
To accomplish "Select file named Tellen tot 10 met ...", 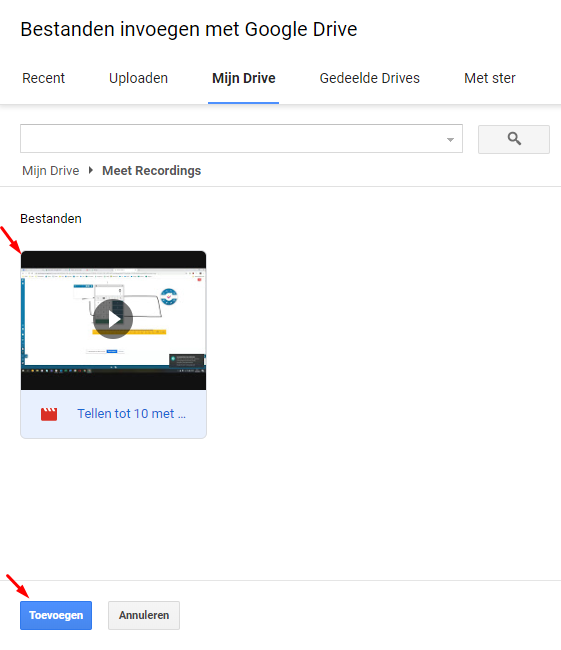I will point(131,414).
